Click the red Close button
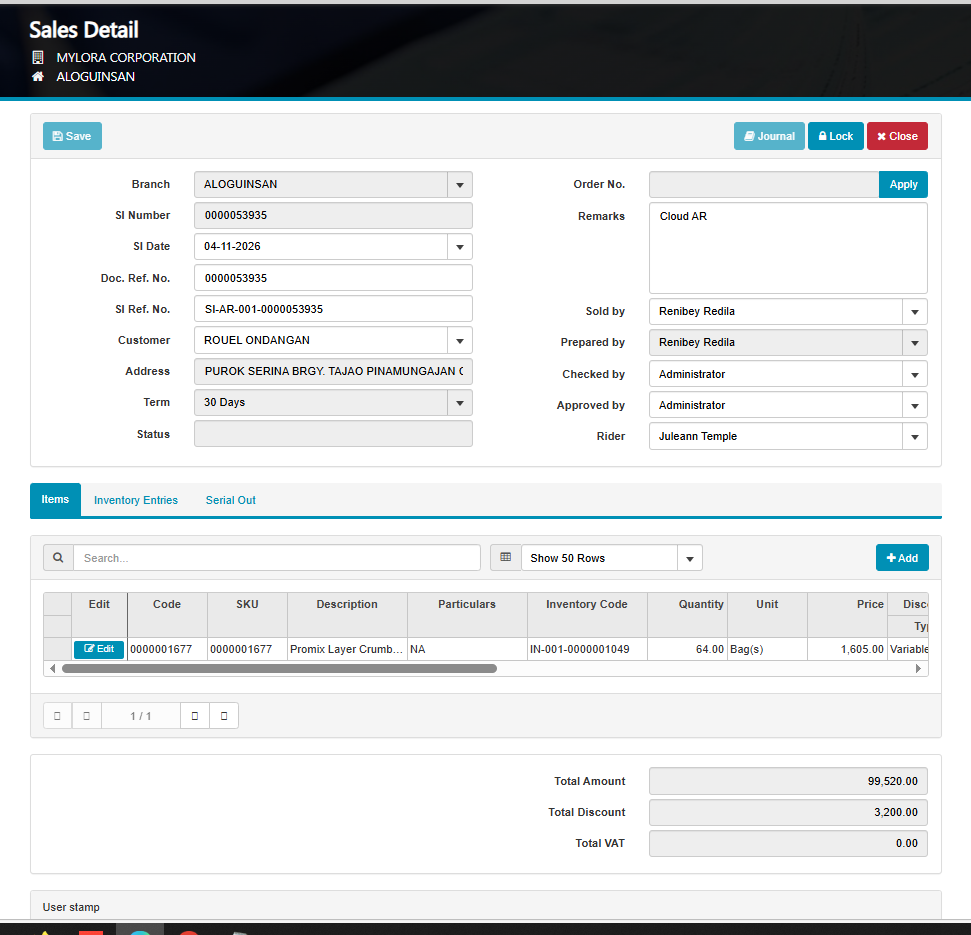 (x=897, y=136)
